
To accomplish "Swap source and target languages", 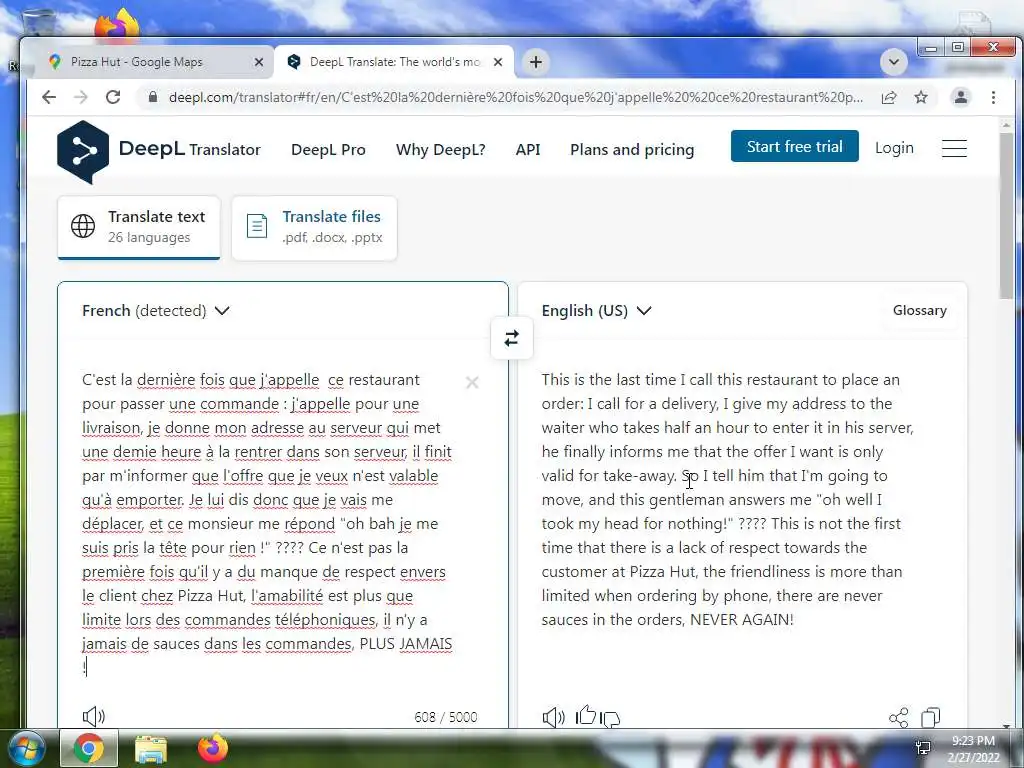I will click(x=511, y=338).
